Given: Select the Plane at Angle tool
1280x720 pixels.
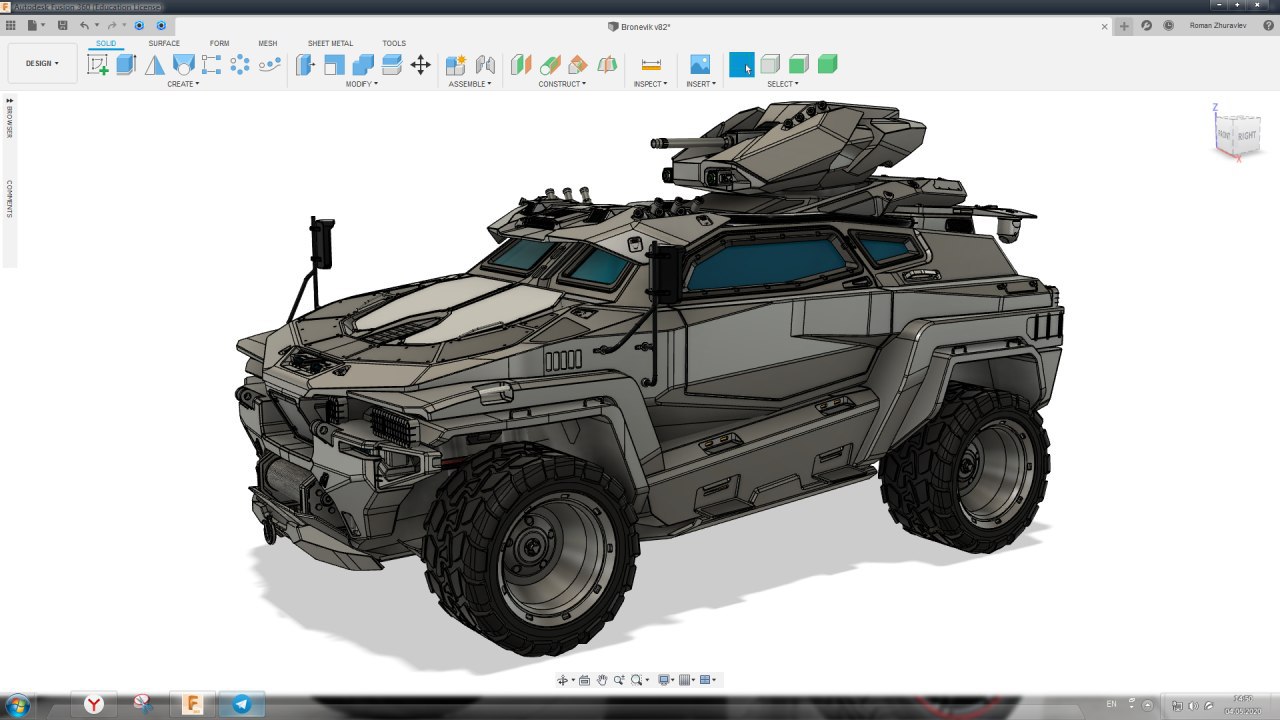Looking at the screenshot, I should point(578,65).
